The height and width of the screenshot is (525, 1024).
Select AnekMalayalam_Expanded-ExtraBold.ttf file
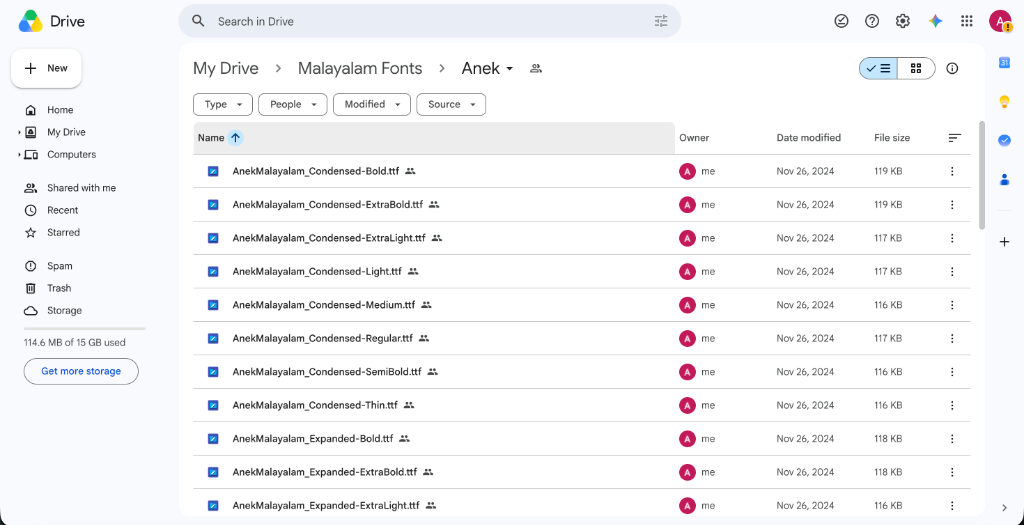(x=582, y=471)
